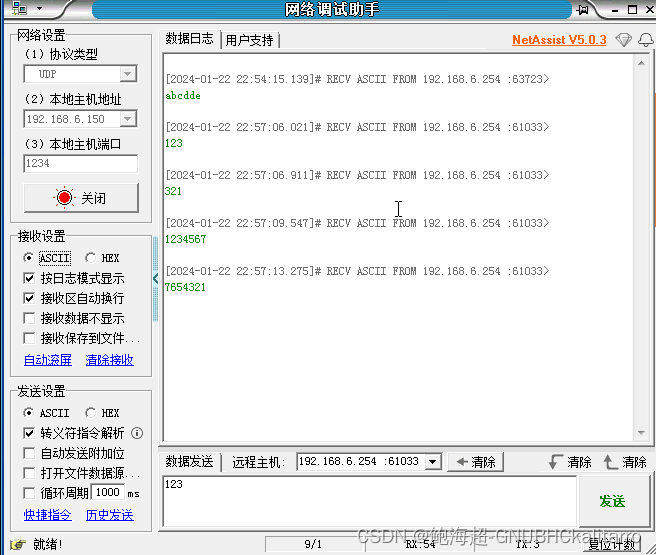
Task: Click the left-arrow 清除 button
Action: 476,462
